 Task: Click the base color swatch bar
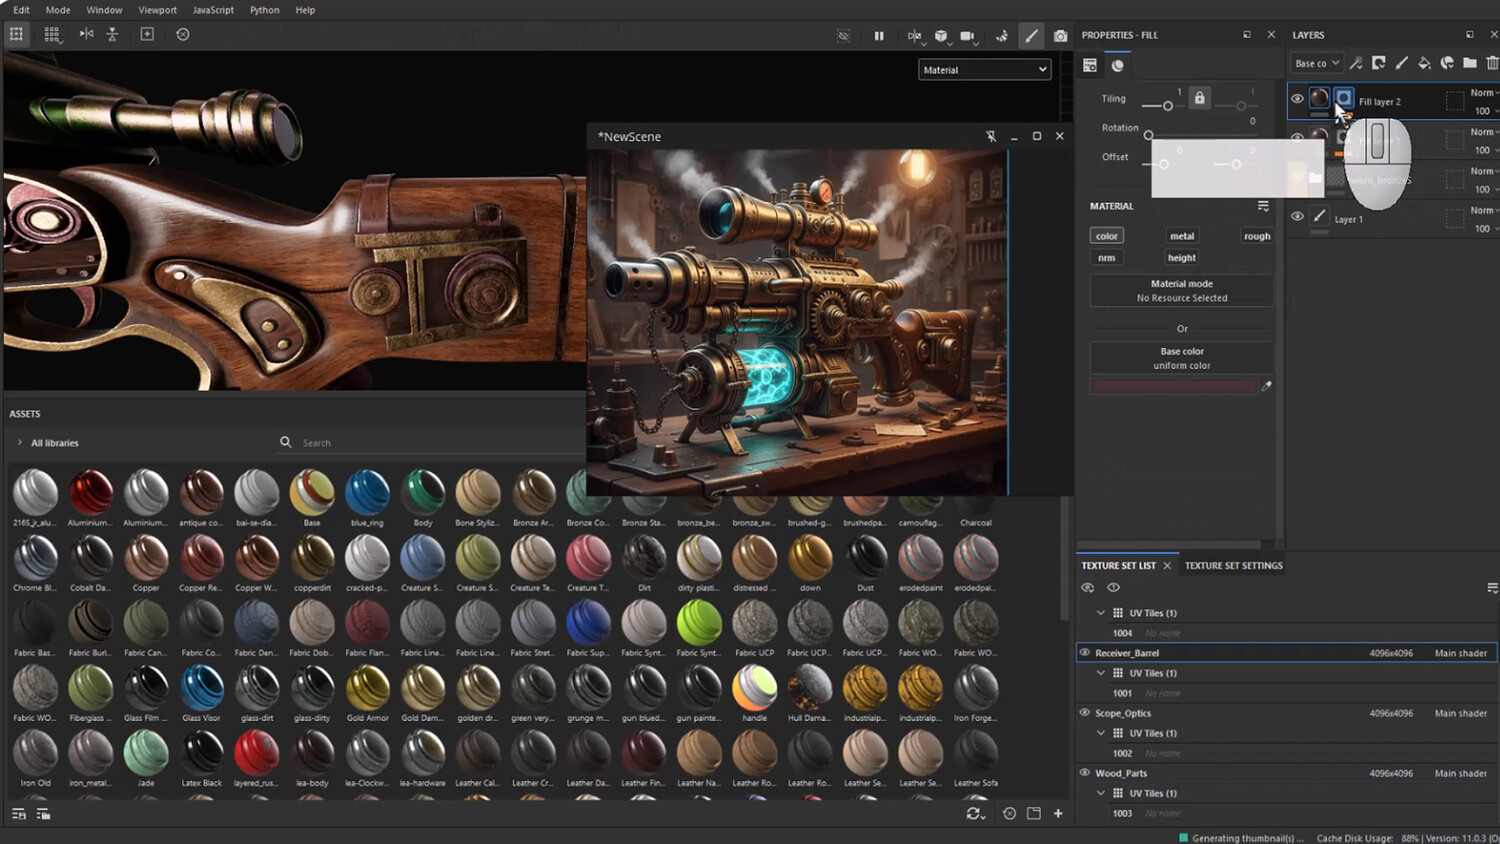[x=1173, y=386]
